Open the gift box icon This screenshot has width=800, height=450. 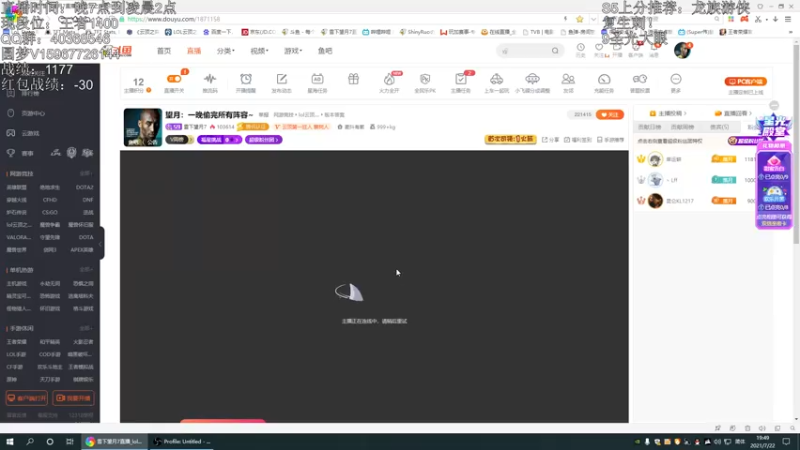353,79
